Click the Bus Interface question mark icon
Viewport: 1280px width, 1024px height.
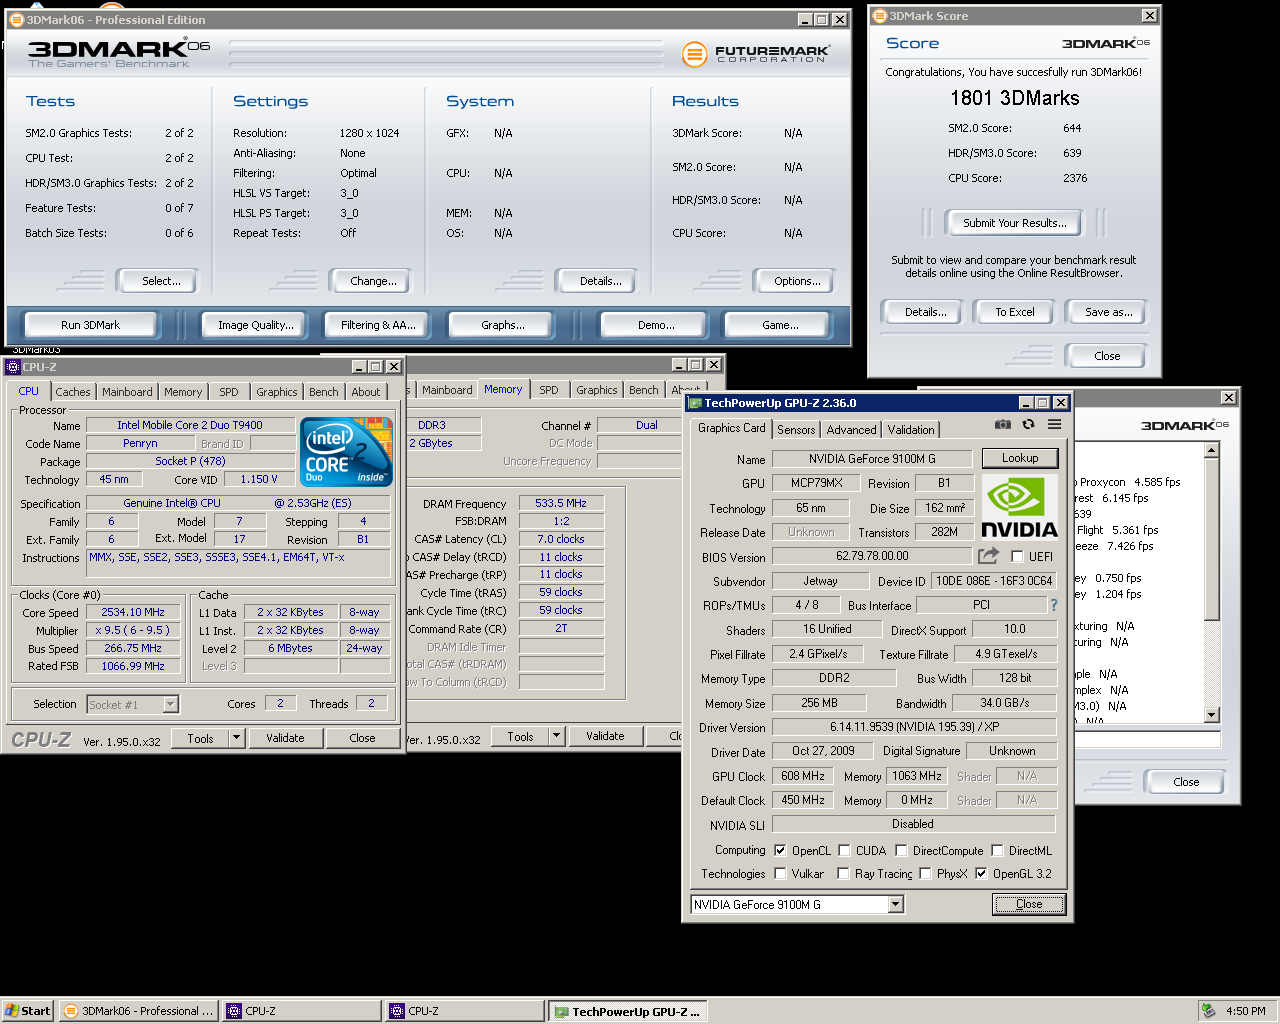1053,605
